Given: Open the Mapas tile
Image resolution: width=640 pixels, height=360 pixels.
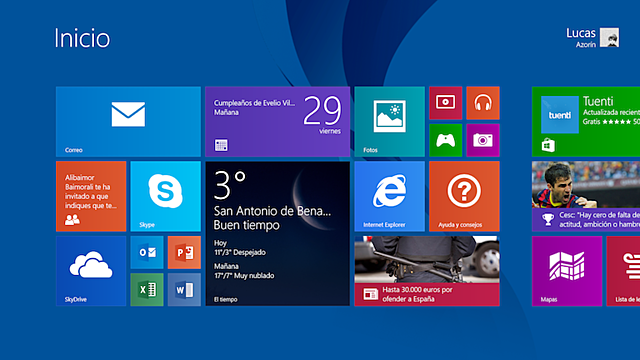Looking at the screenshot, I should tap(567, 271).
